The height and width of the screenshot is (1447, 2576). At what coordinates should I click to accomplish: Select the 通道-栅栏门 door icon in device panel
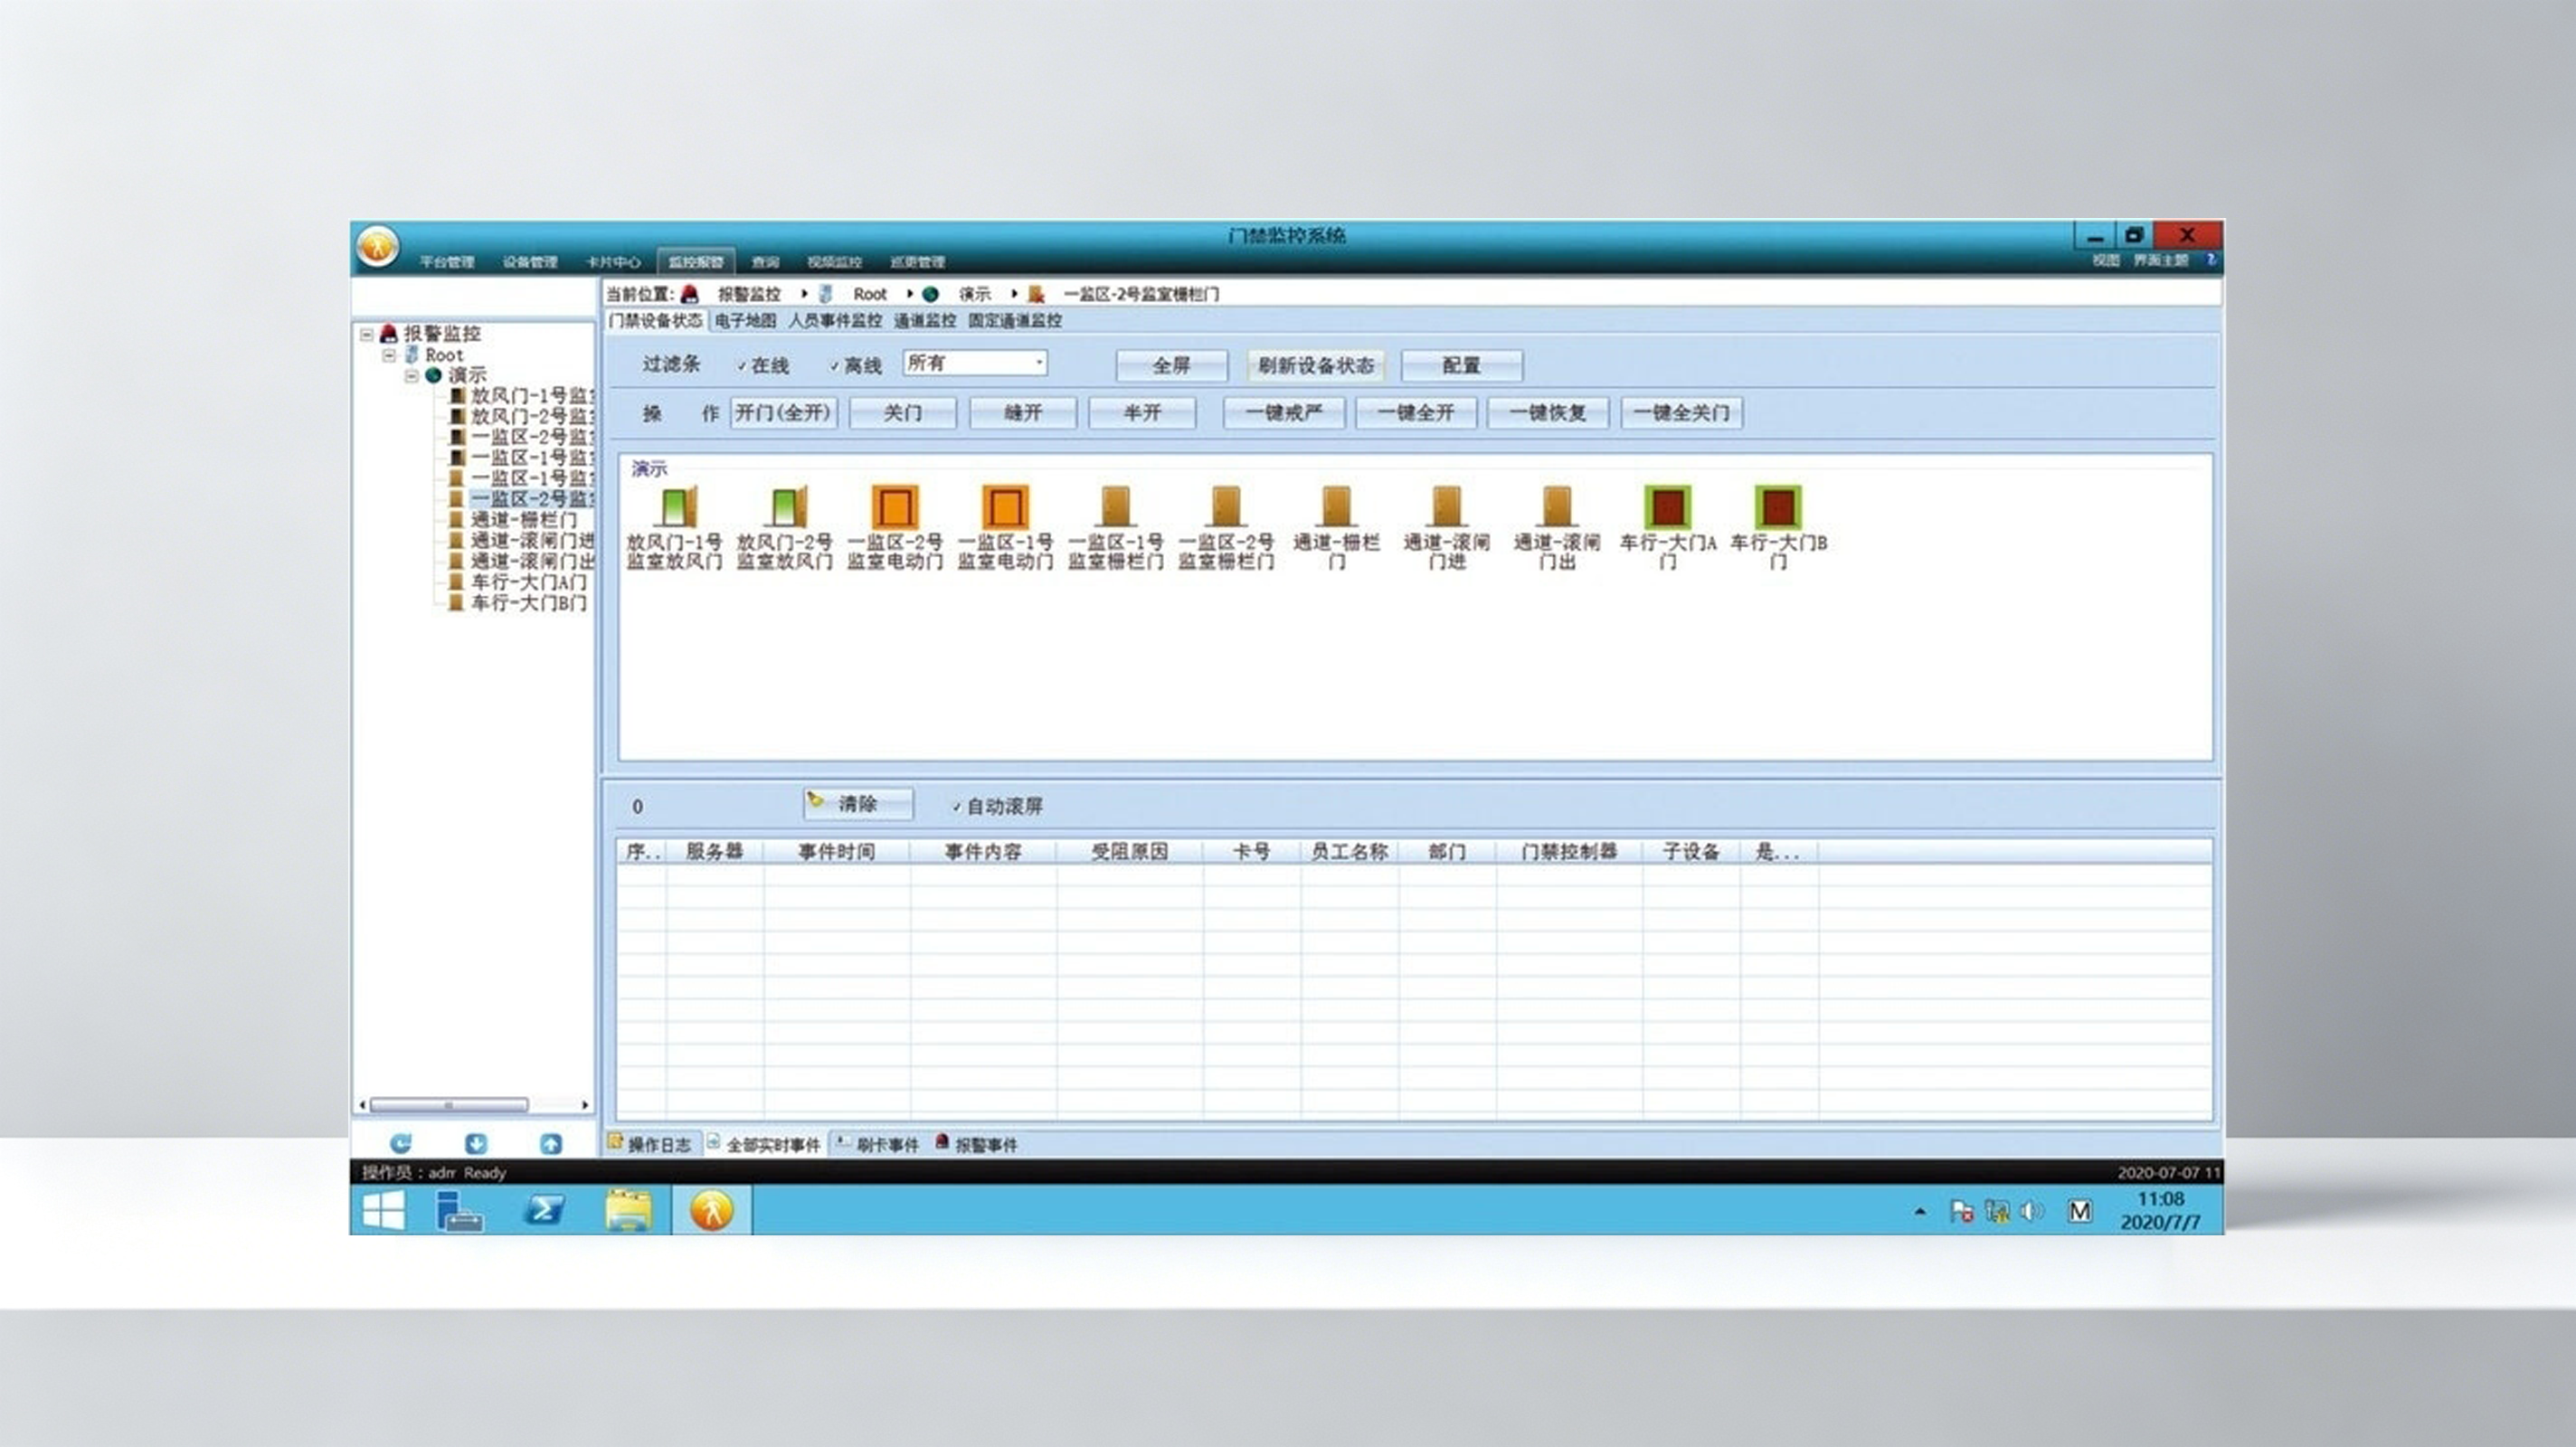click(1336, 506)
